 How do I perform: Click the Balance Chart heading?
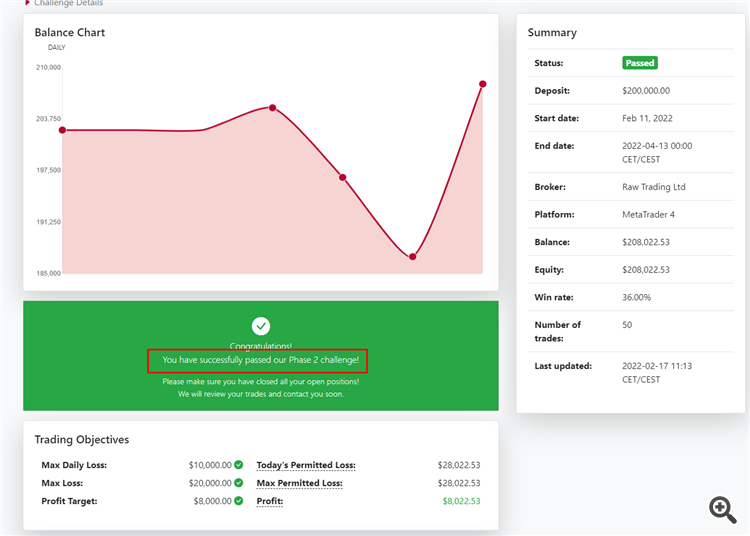[70, 33]
